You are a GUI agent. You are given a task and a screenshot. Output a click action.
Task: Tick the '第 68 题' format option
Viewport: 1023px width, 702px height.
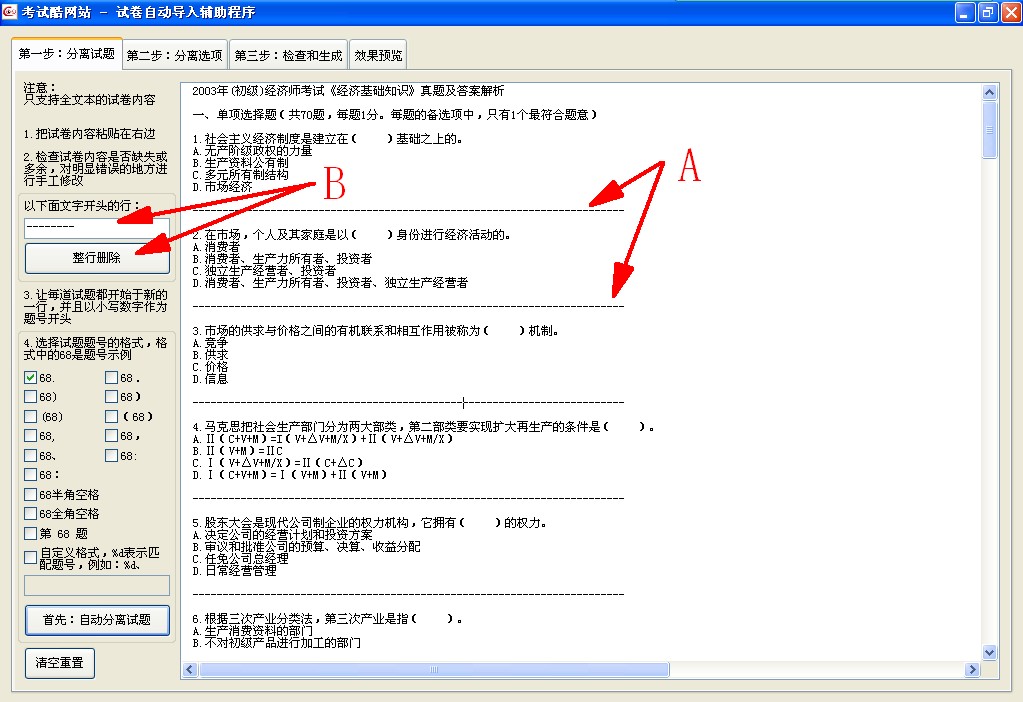31,534
